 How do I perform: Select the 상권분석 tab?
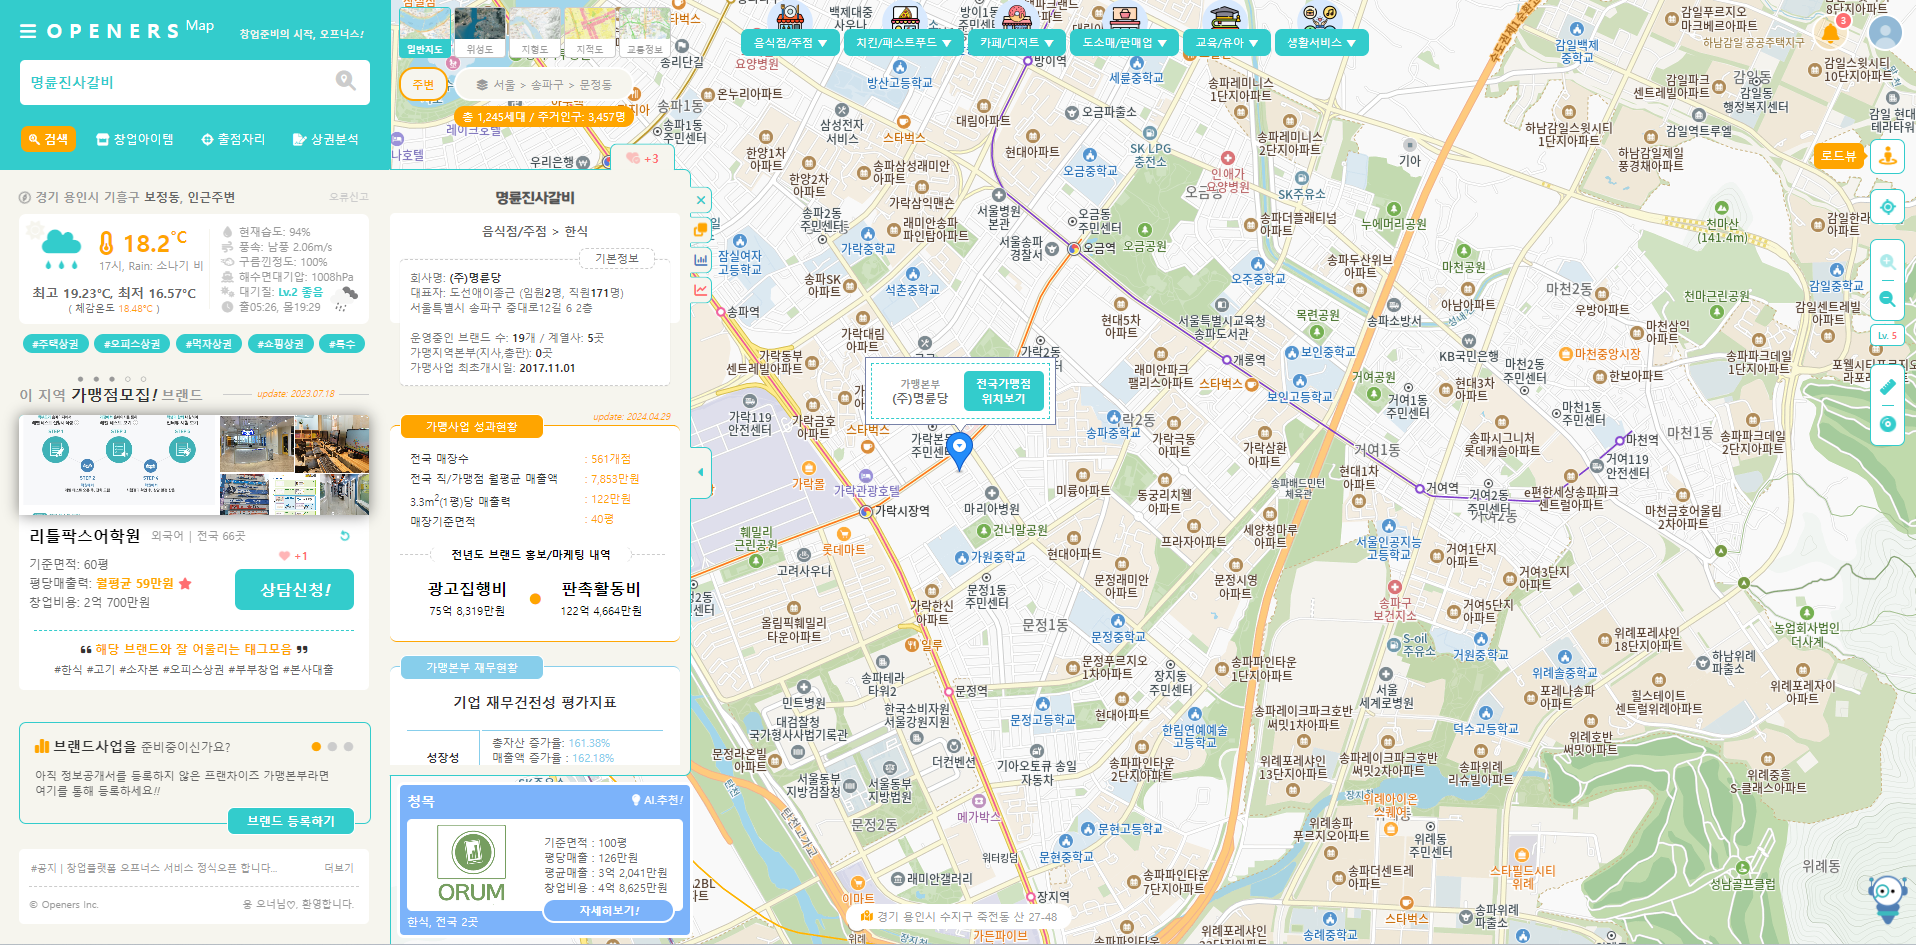click(325, 139)
